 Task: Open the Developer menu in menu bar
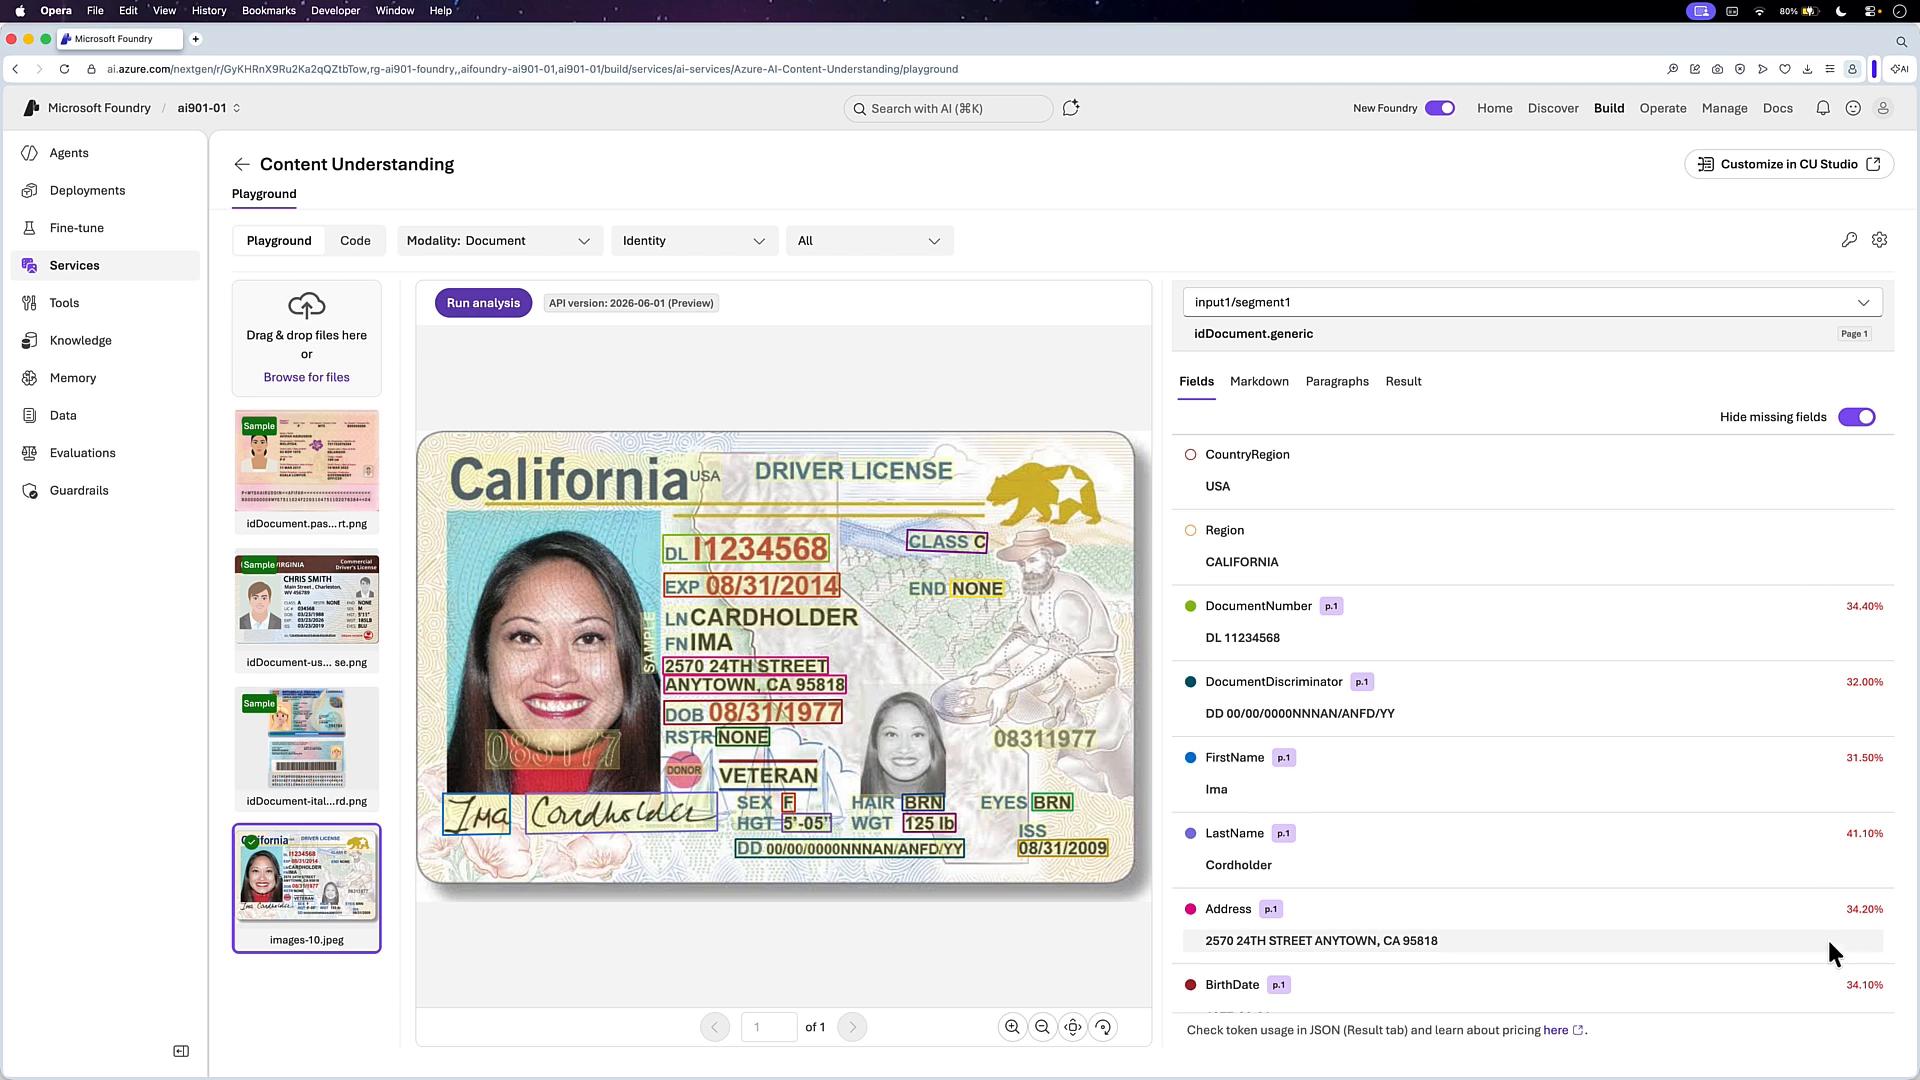(335, 11)
